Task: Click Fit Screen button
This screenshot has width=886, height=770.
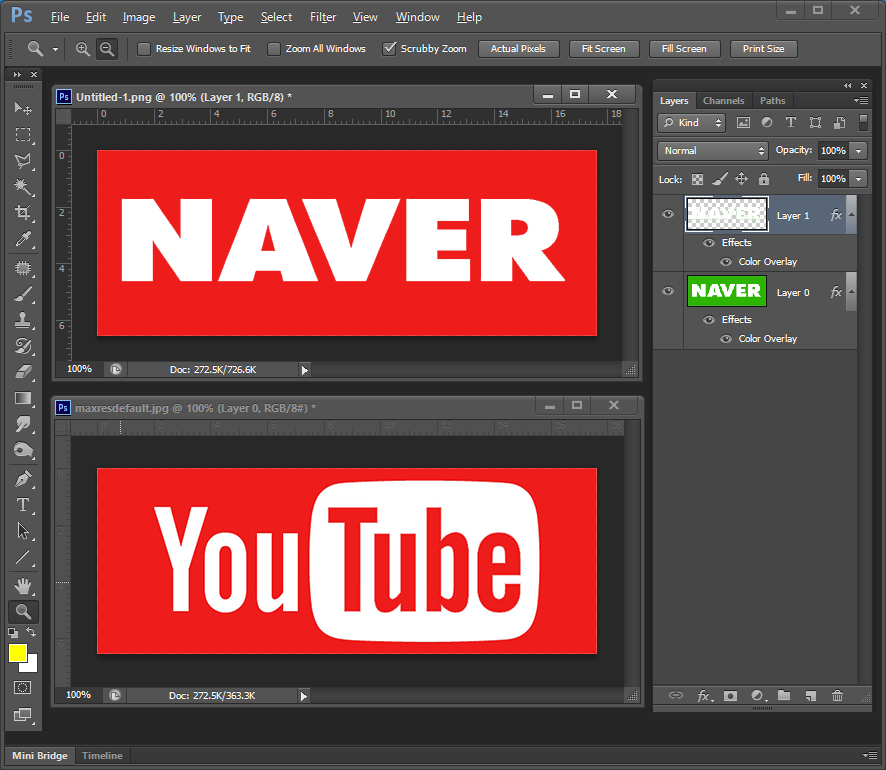Action: coord(603,49)
